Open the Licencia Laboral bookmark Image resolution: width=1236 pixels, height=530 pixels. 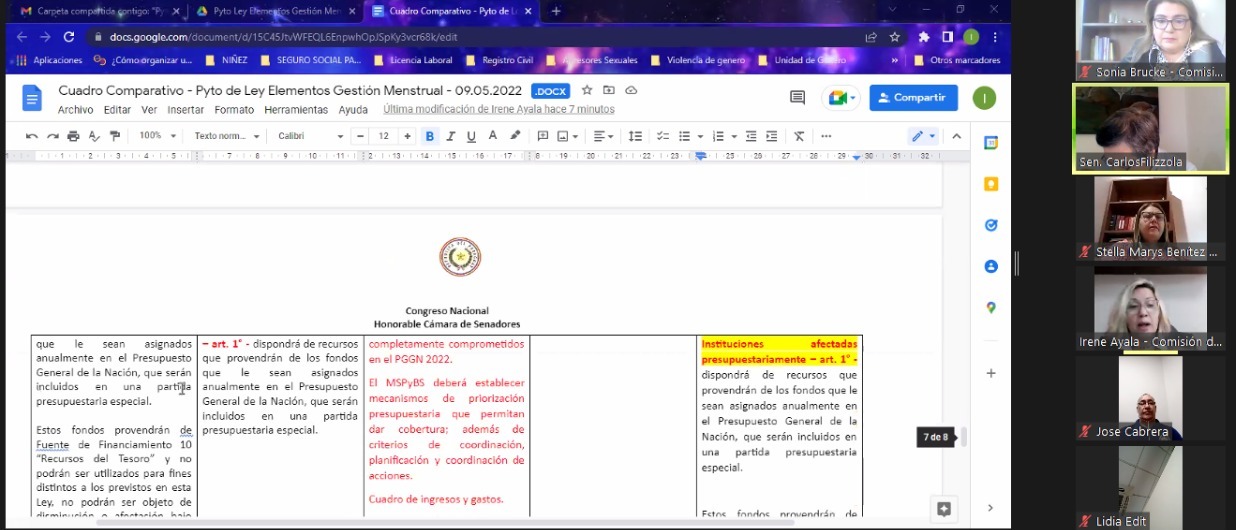pos(412,60)
